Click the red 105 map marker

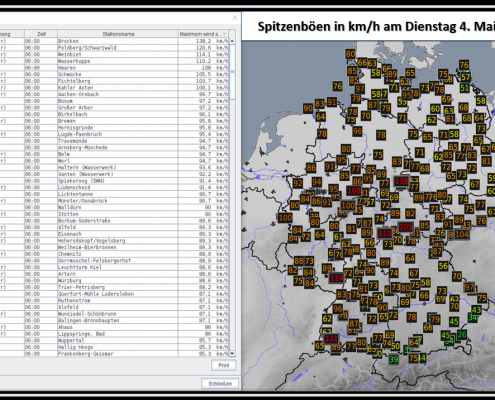406,227
